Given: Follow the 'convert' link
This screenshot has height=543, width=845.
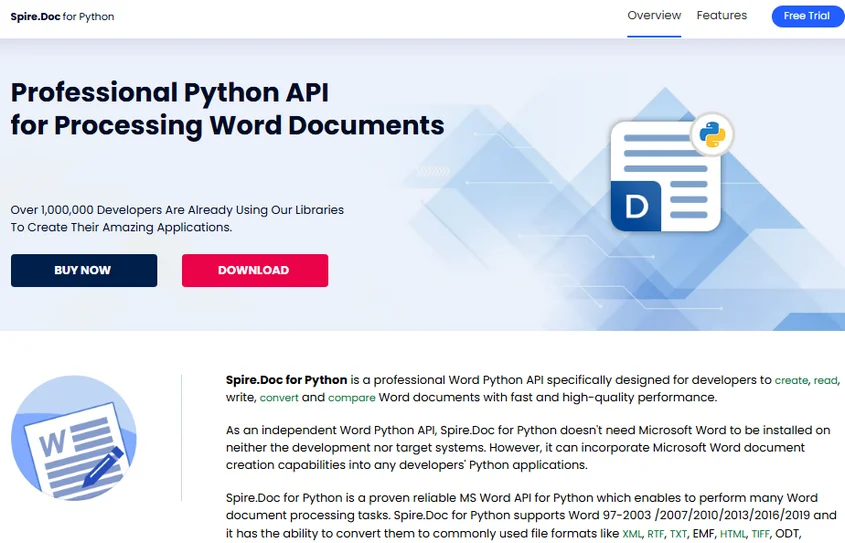Looking at the screenshot, I should click(x=279, y=398).
